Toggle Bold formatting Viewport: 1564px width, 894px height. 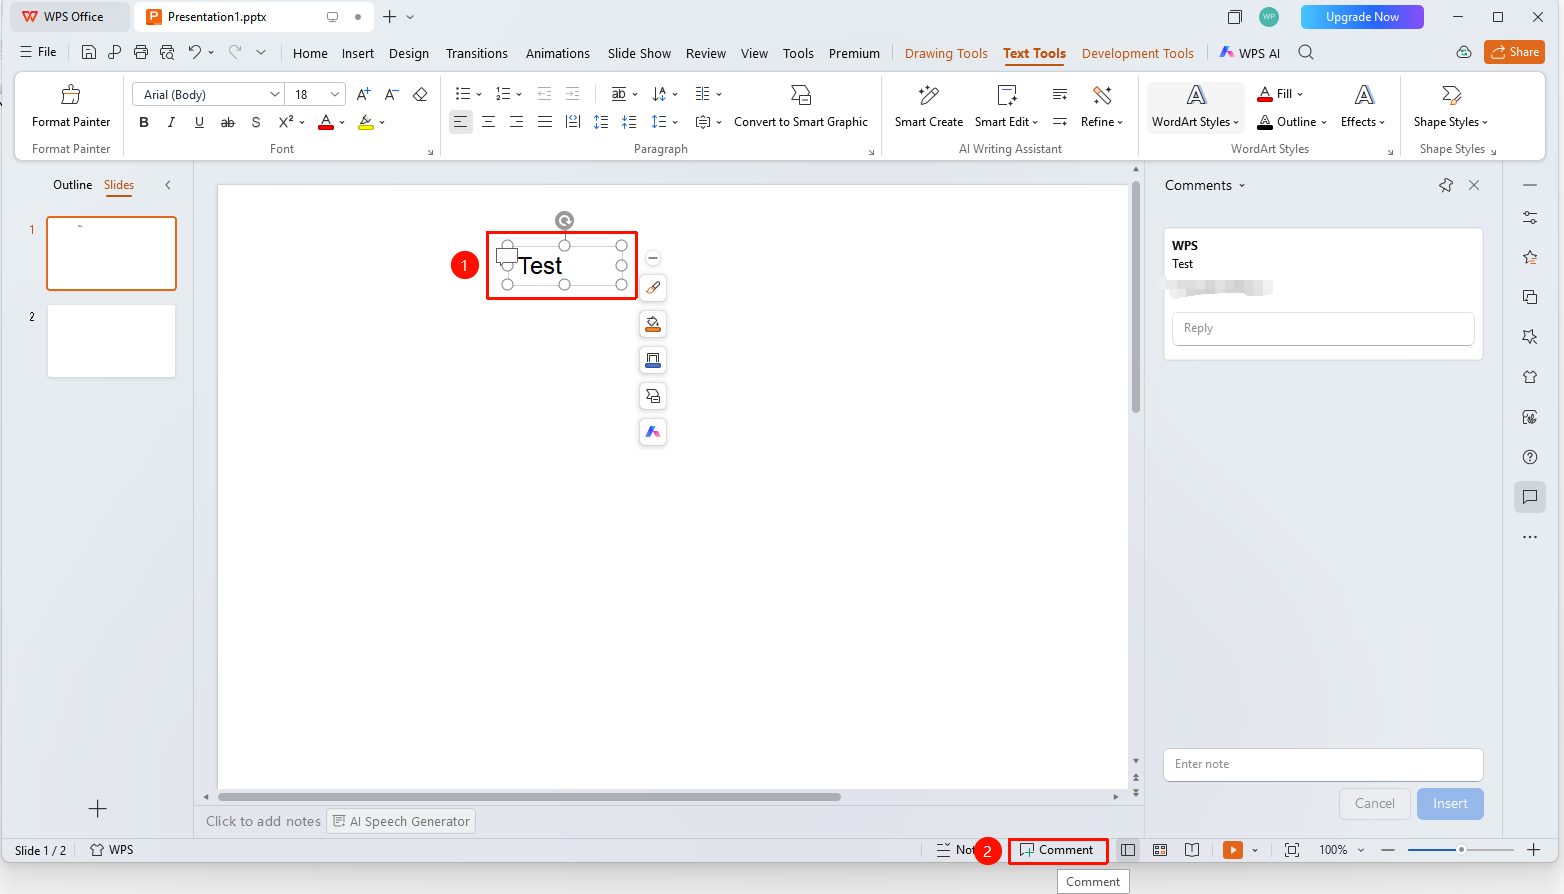coord(144,122)
